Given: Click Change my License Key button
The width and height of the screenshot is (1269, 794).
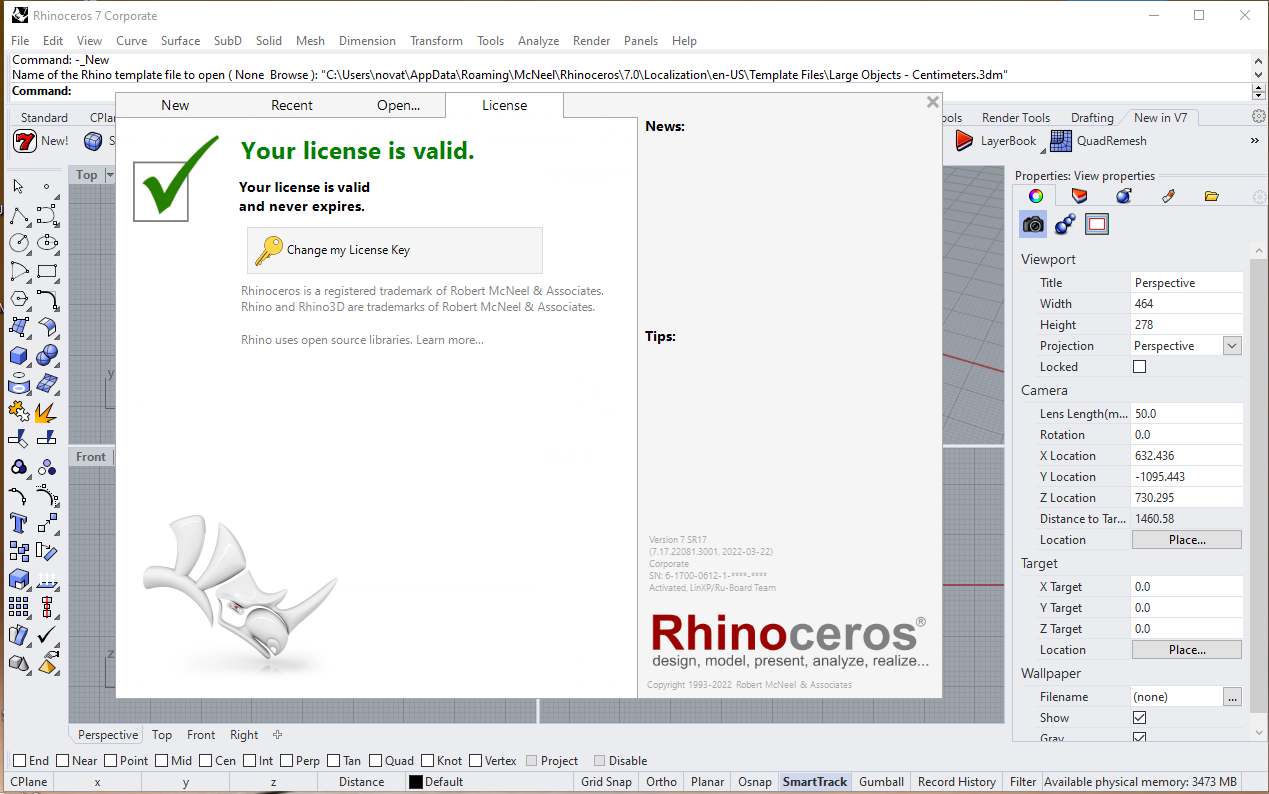Looking at the screenshot, I should (395, 250).
